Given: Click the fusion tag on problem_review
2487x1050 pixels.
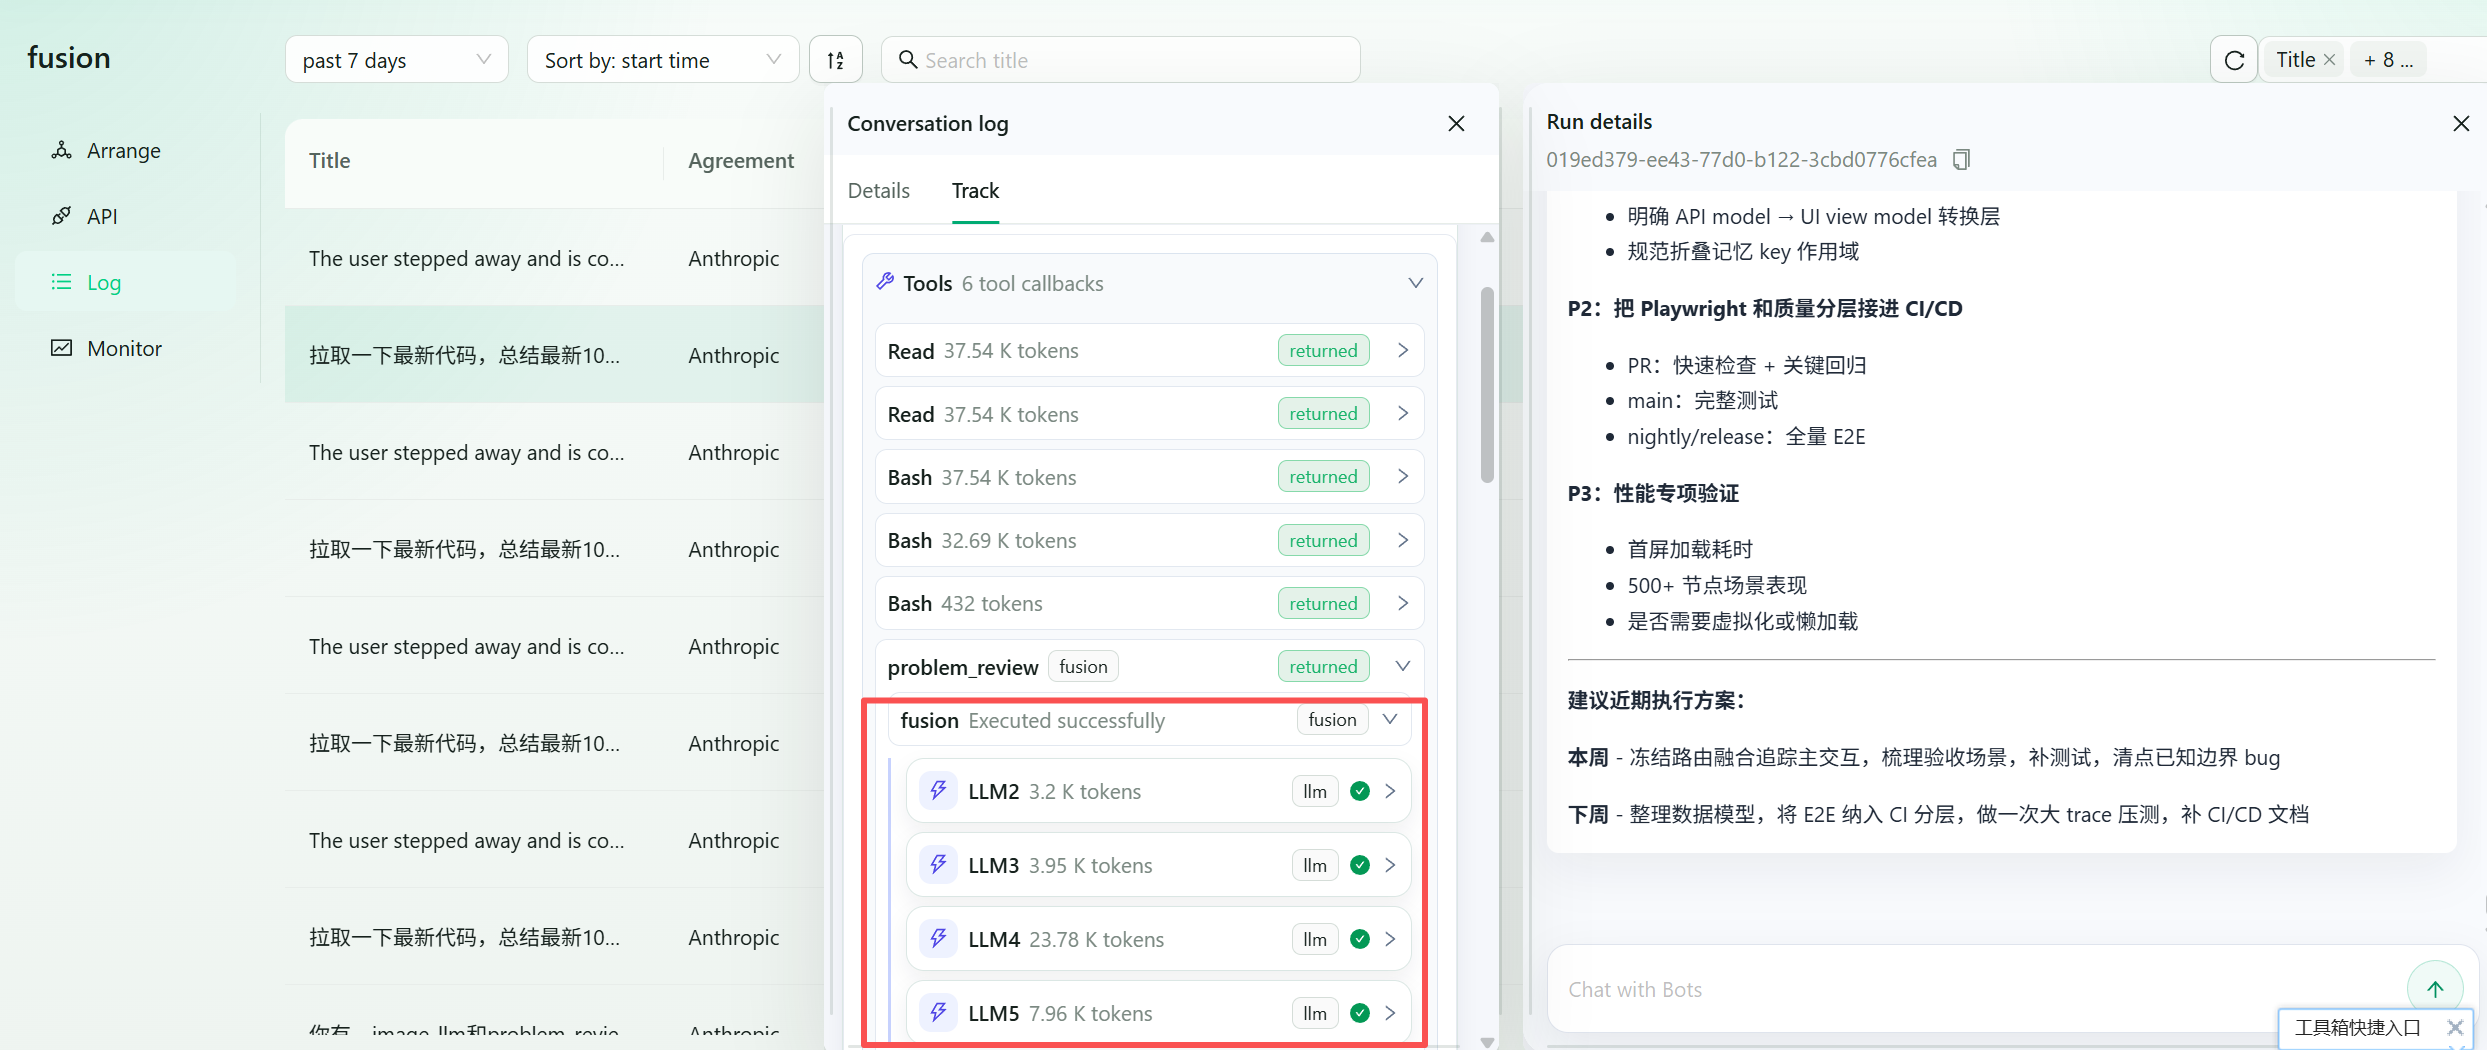Looking at the screenshot, I should tap(1083, 666).
